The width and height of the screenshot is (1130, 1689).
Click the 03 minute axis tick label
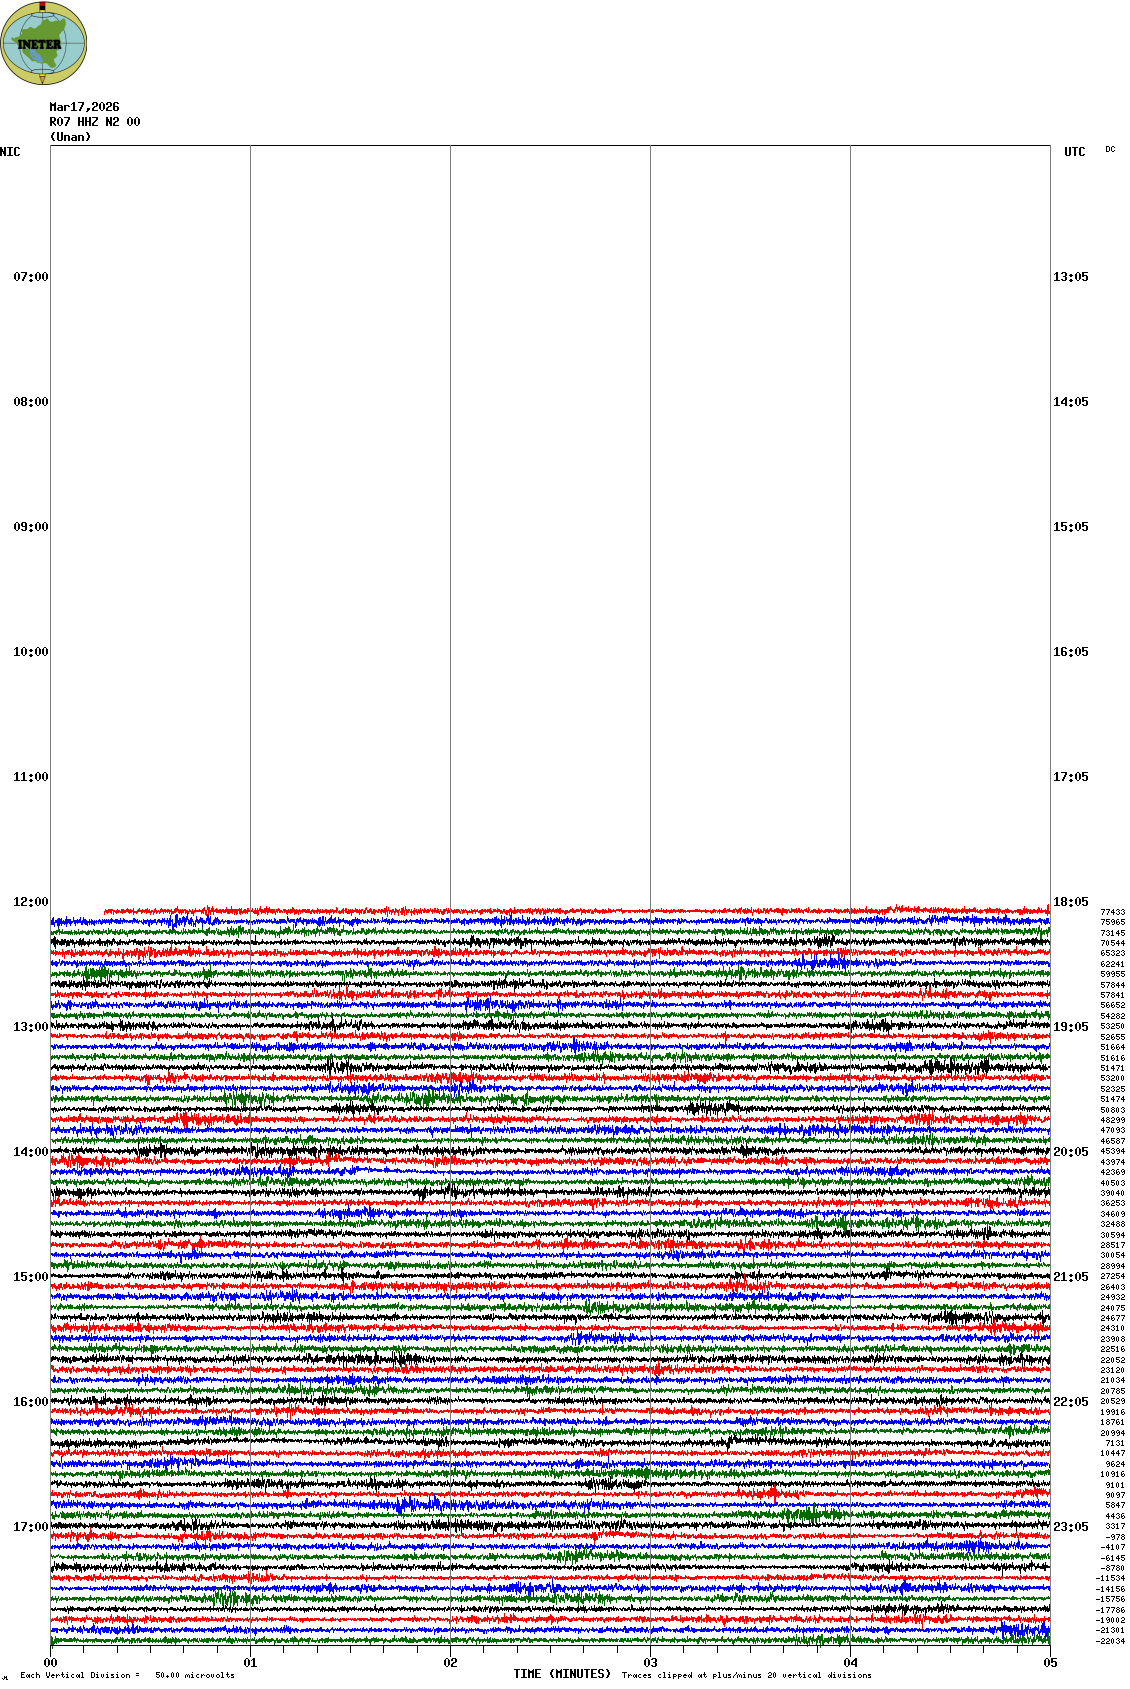coord(650,1663)
